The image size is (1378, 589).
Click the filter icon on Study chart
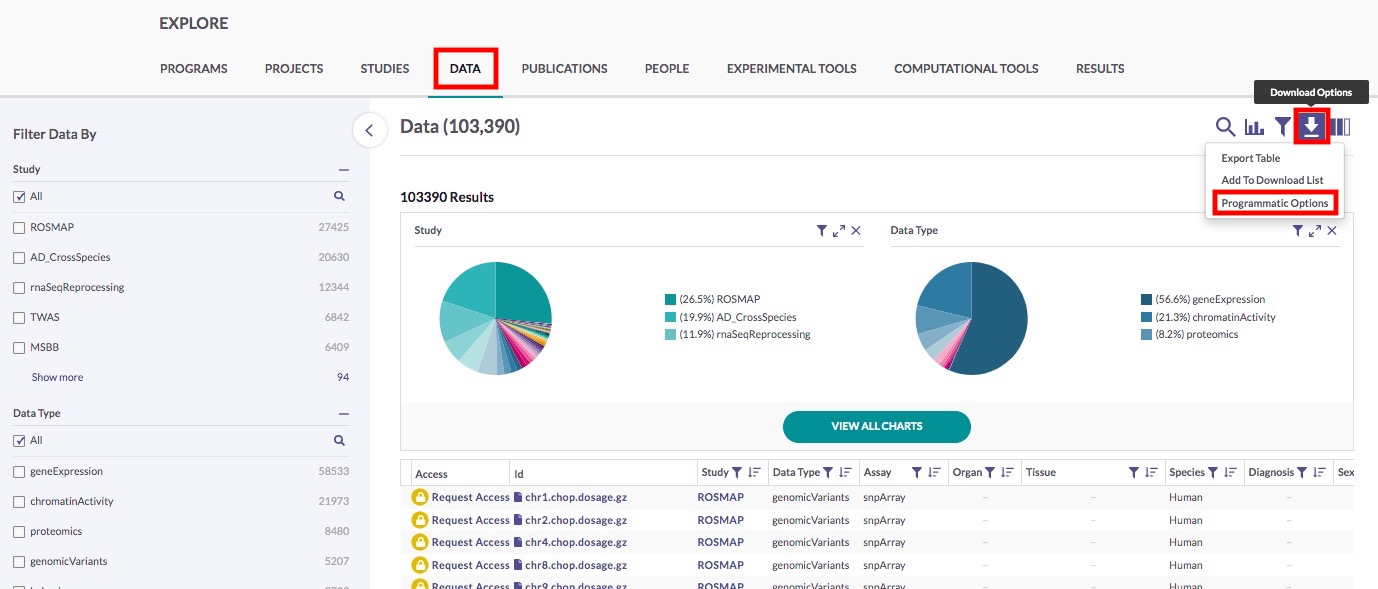[822, 231]
